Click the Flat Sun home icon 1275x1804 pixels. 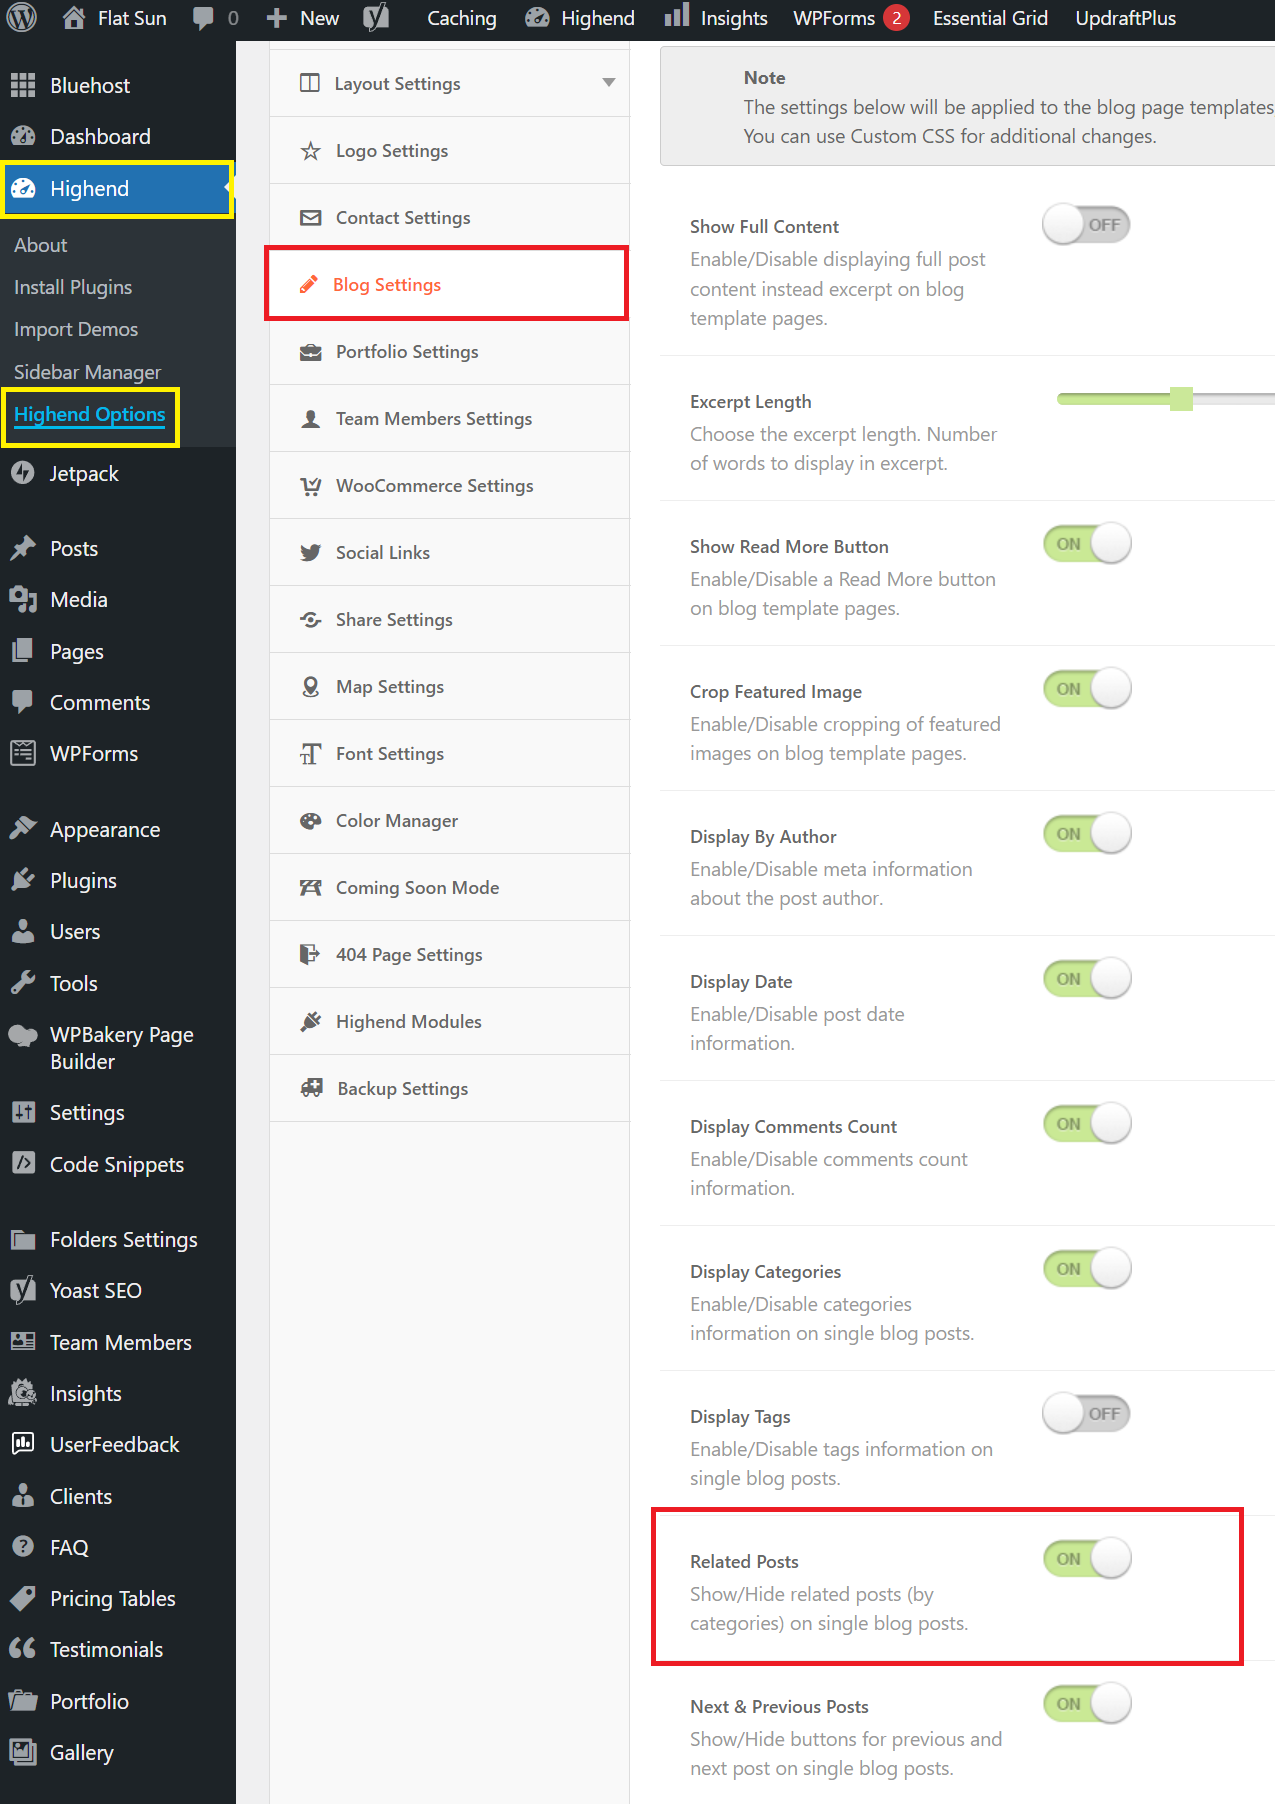74,18
